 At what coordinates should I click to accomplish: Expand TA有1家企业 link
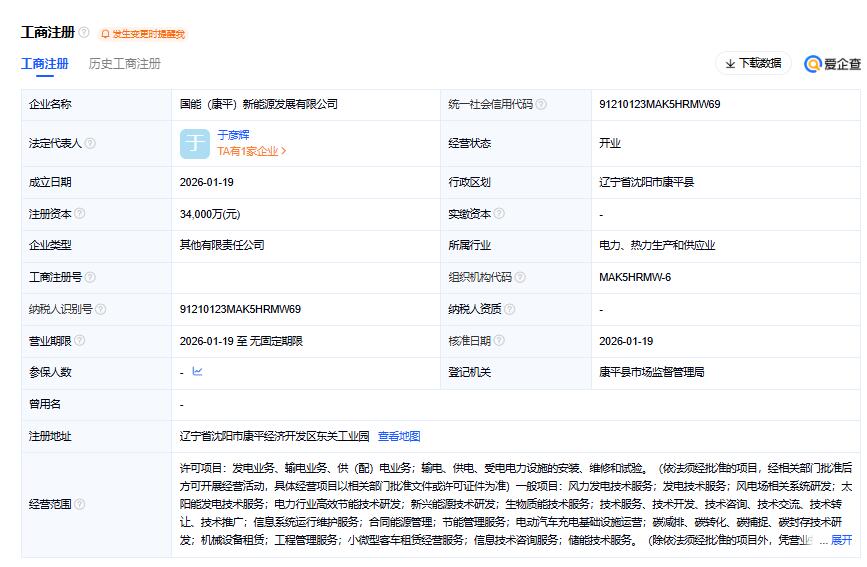point(252,151)
